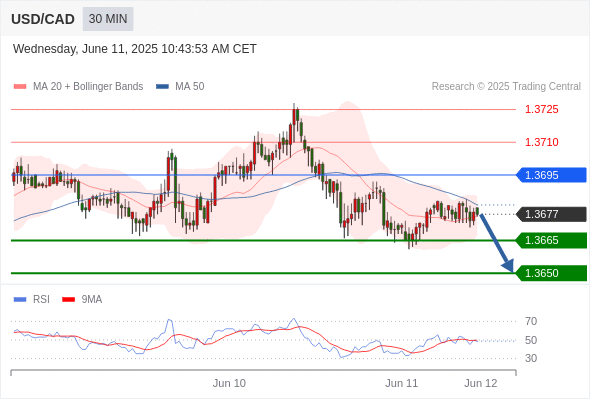Click the red 1.3710 resistance label

pos(541,142)
